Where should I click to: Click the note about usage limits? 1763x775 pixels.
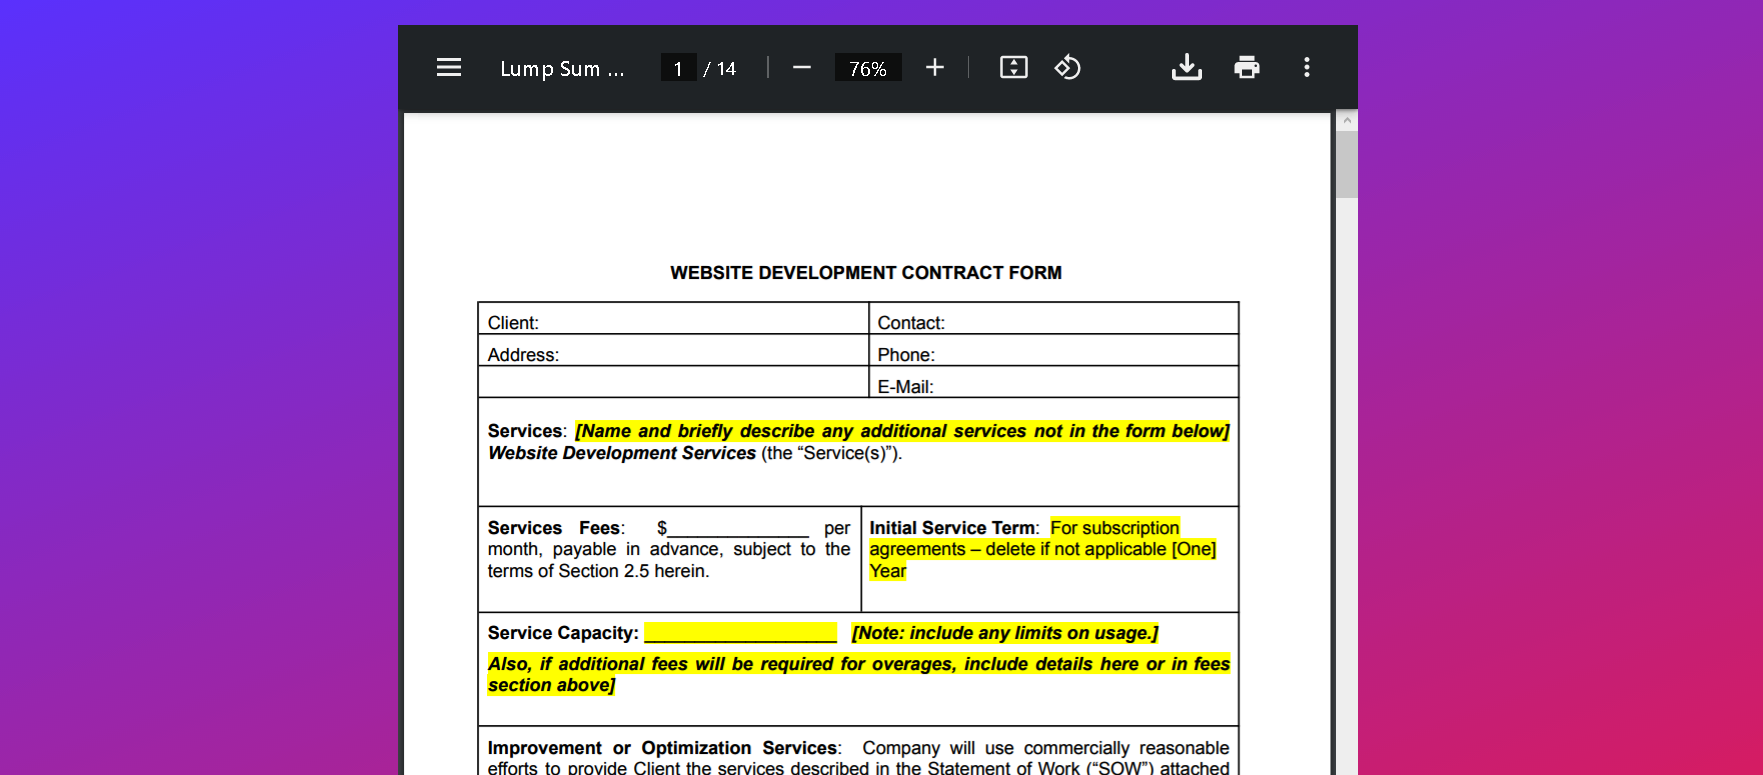click(x=1005, y=633)
